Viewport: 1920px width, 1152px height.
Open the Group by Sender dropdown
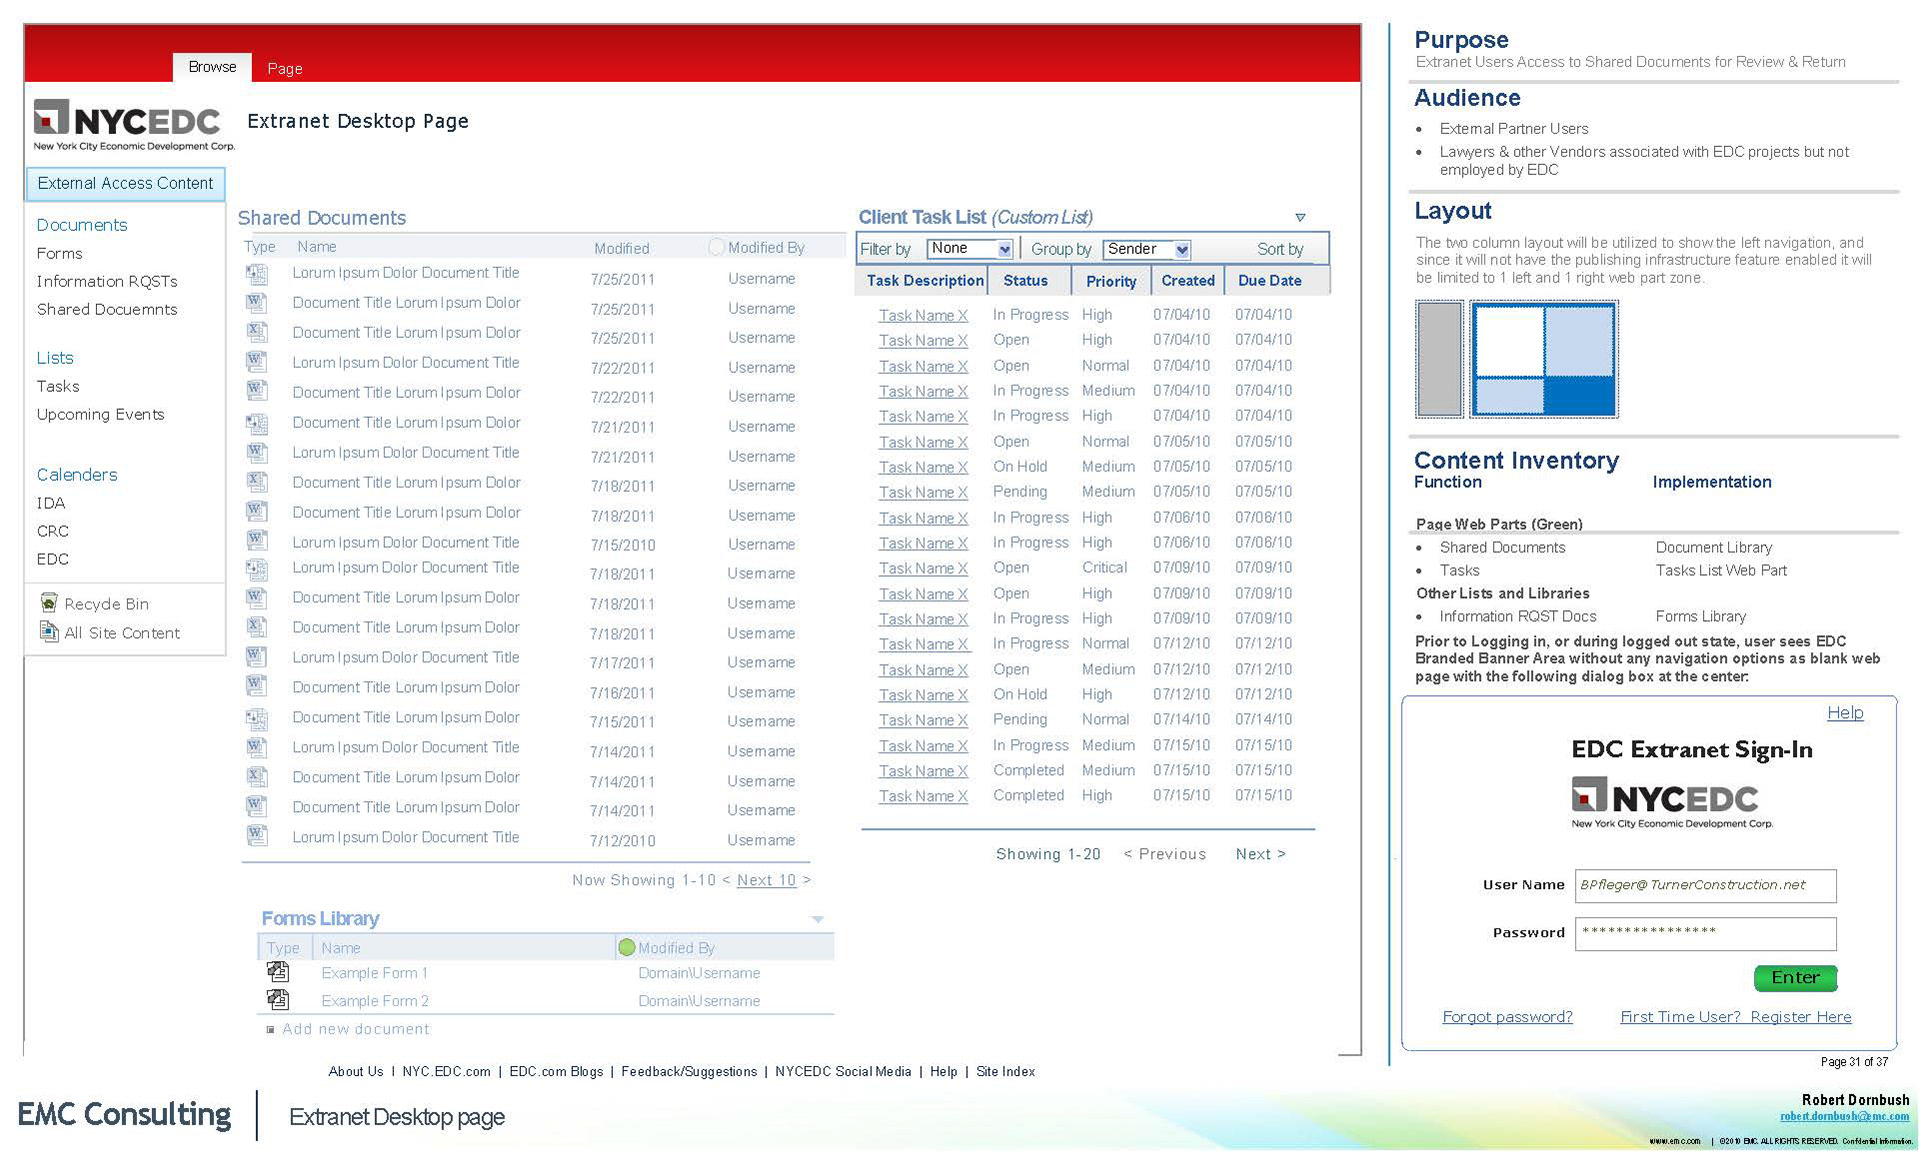pyautogui.click(x=1182, y=249)
